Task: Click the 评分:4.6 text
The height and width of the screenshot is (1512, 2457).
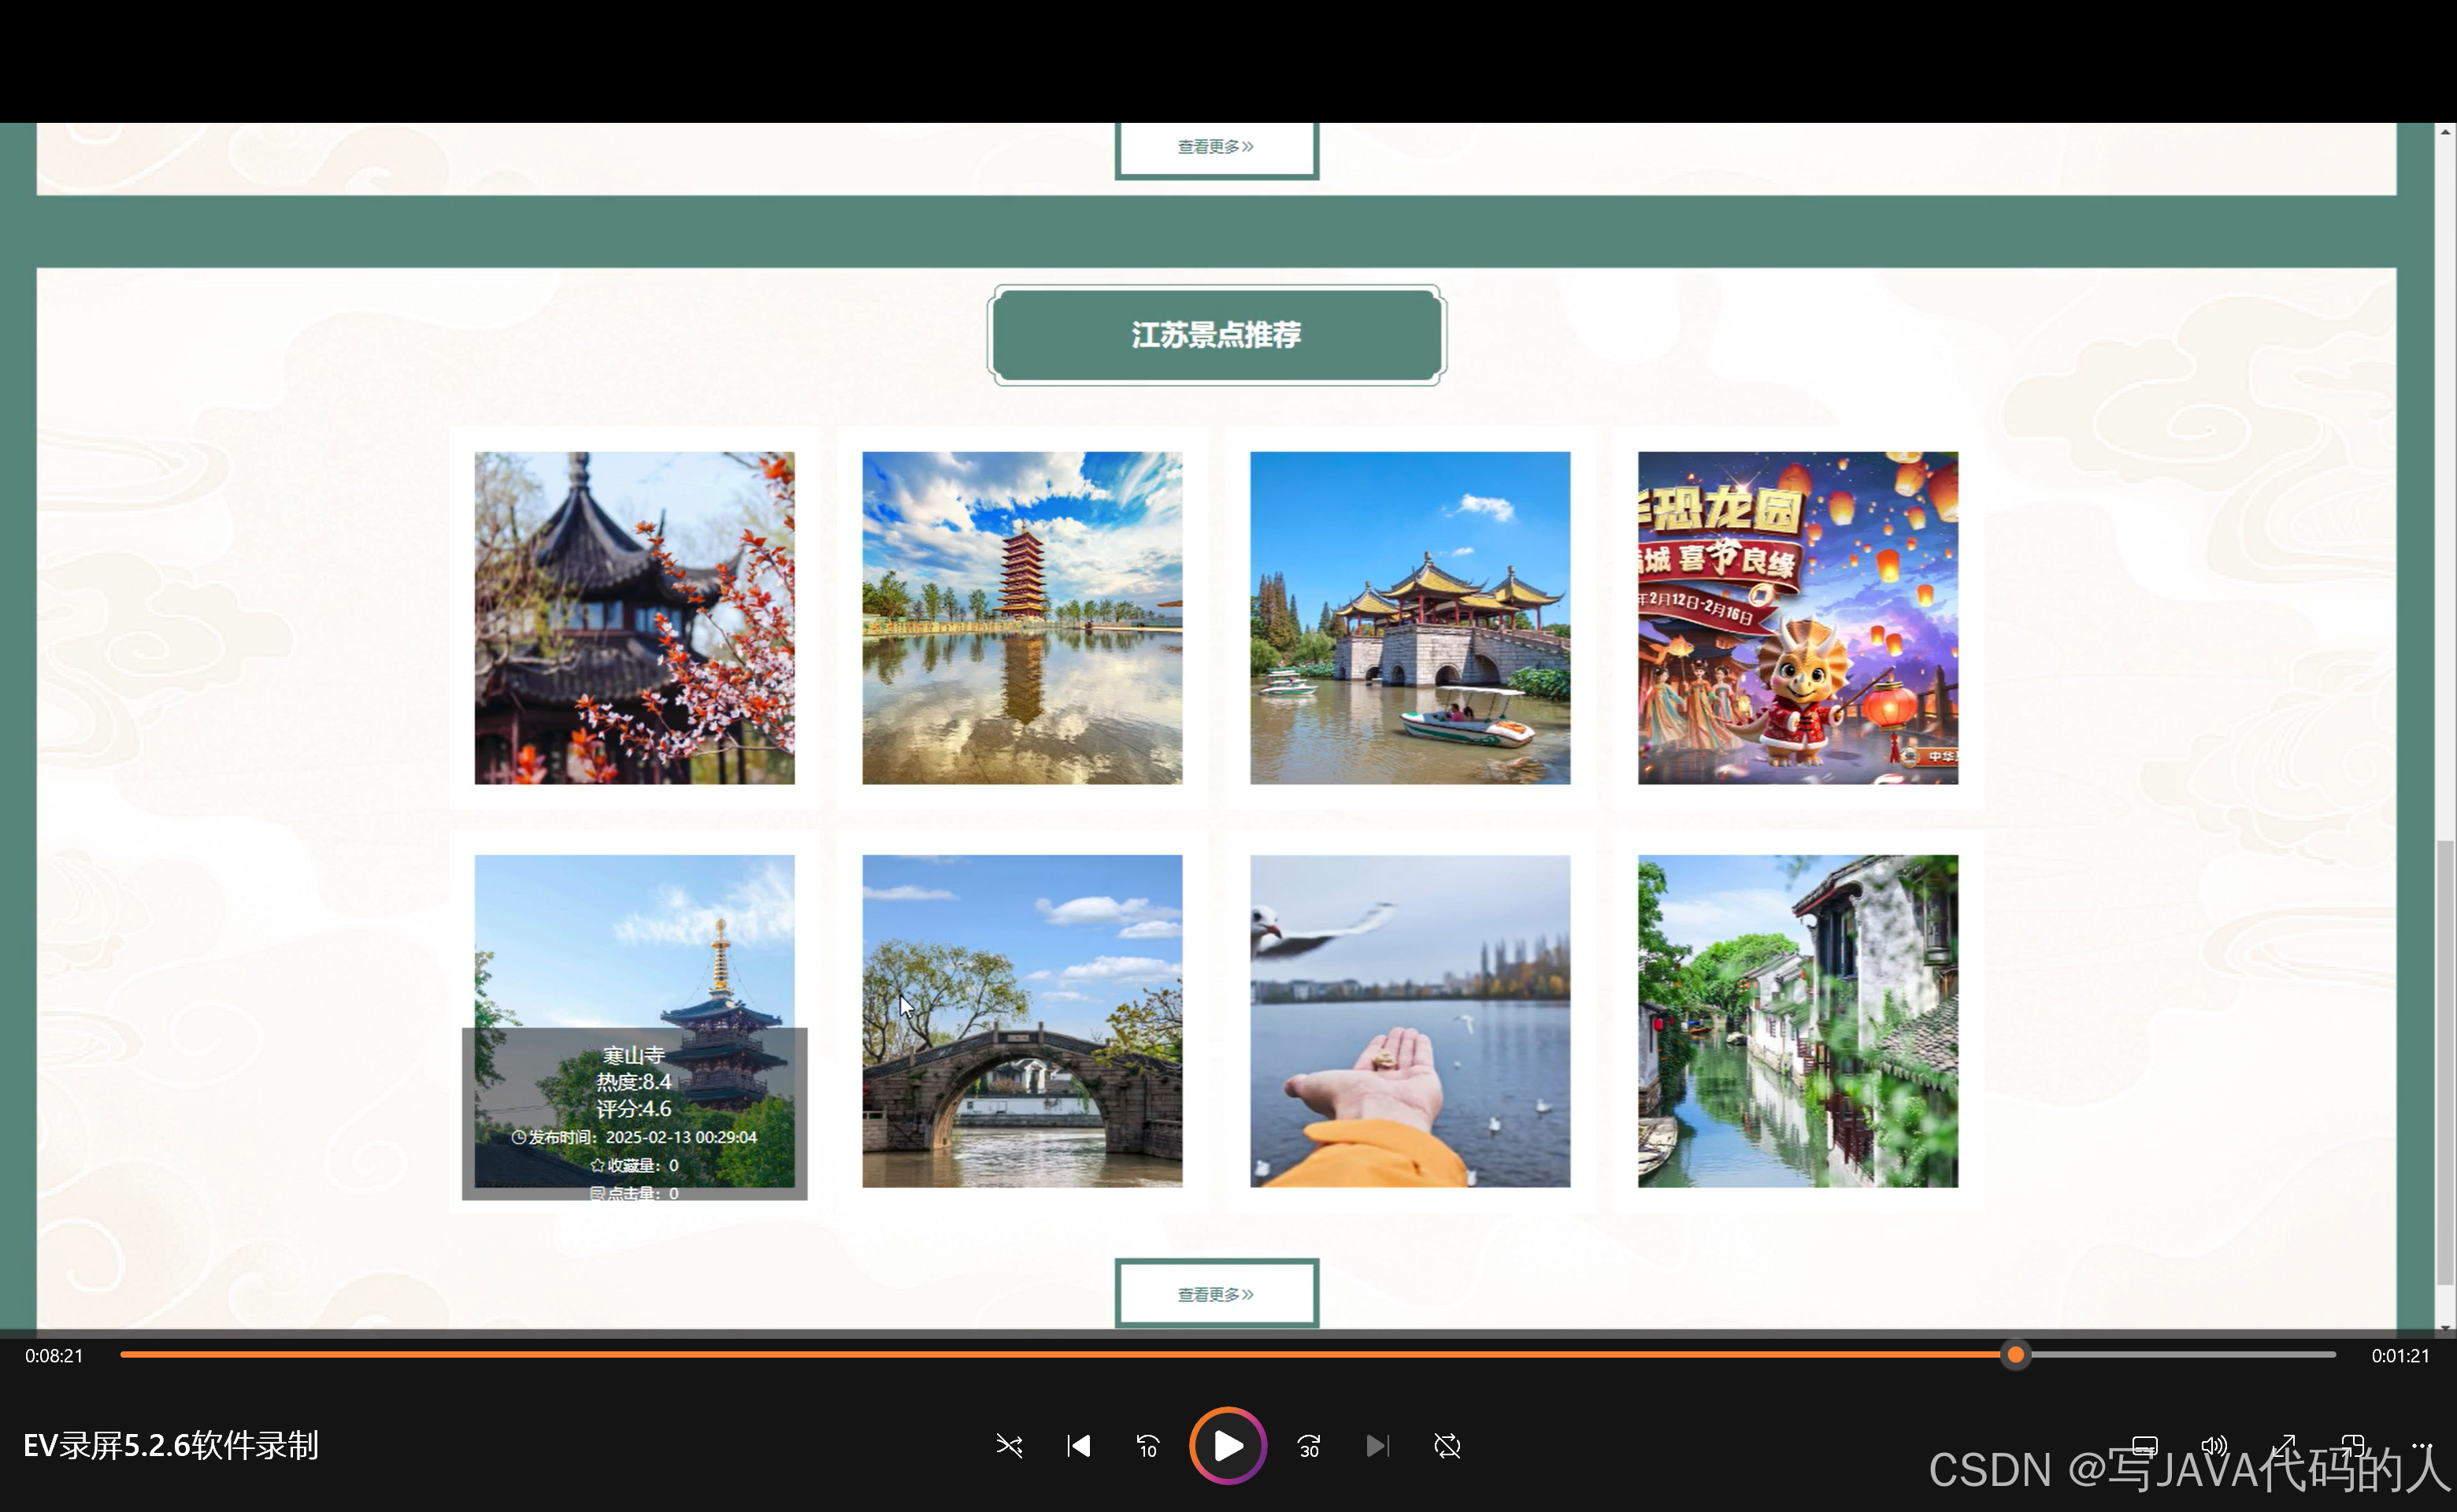Action: point(634,1109)
